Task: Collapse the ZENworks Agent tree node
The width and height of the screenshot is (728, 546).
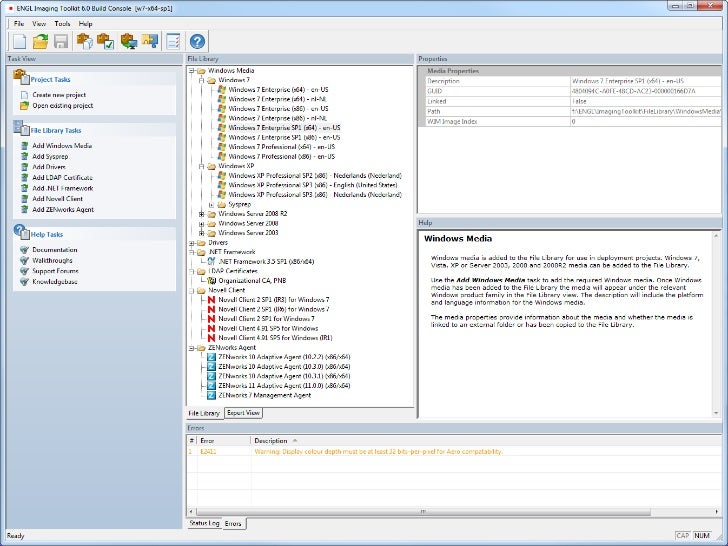Action: click(191, 348)
